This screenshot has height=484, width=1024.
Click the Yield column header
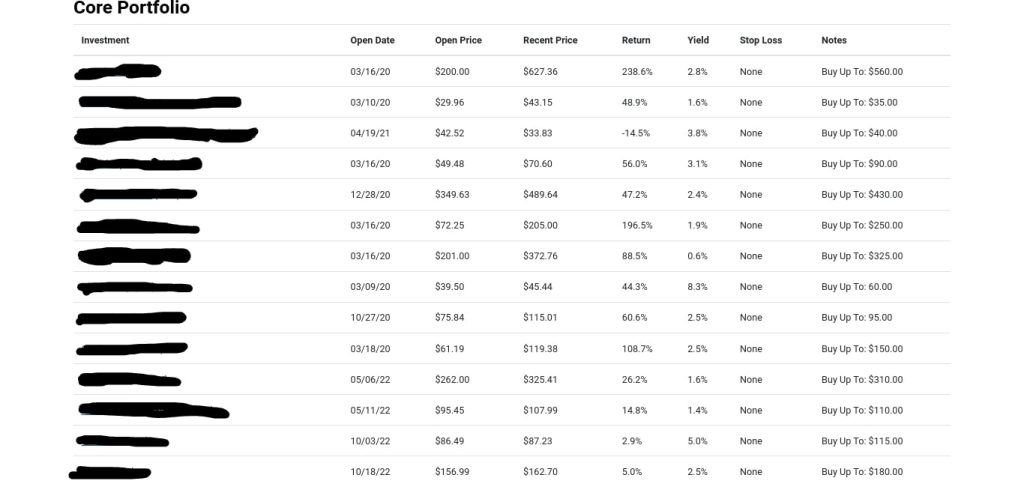(x=698, y=41)
